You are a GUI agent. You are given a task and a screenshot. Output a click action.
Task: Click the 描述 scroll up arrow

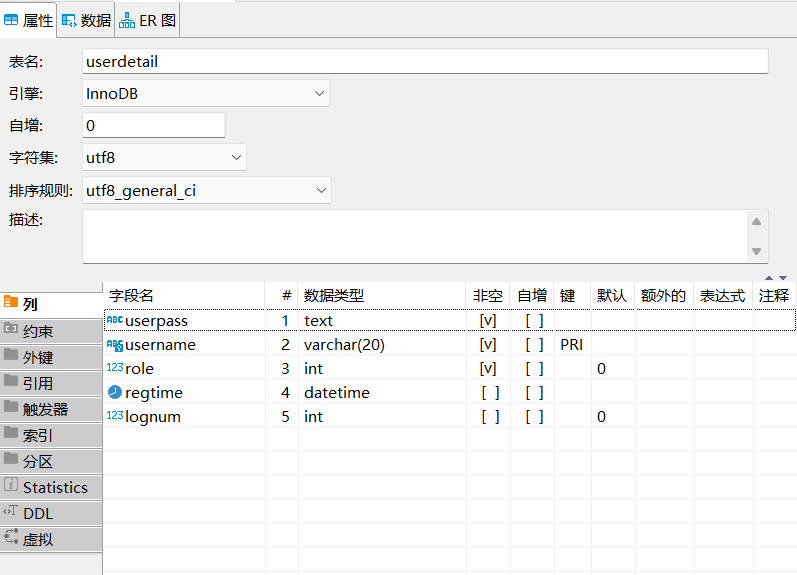[756, 222]
